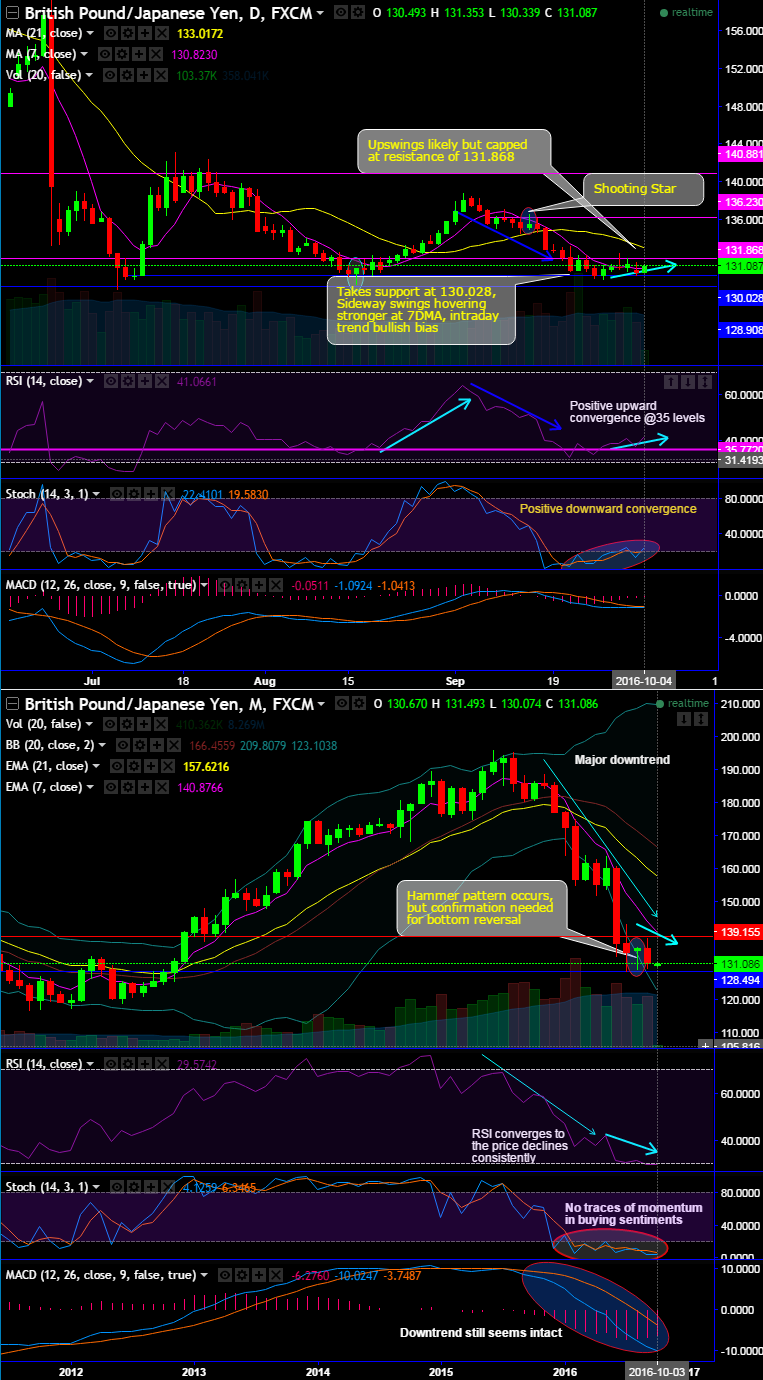Toggle visibility eye of daily MACD indicator
Image resolution: width=763 pixels, height=1380 pixels.
(225, 586)
